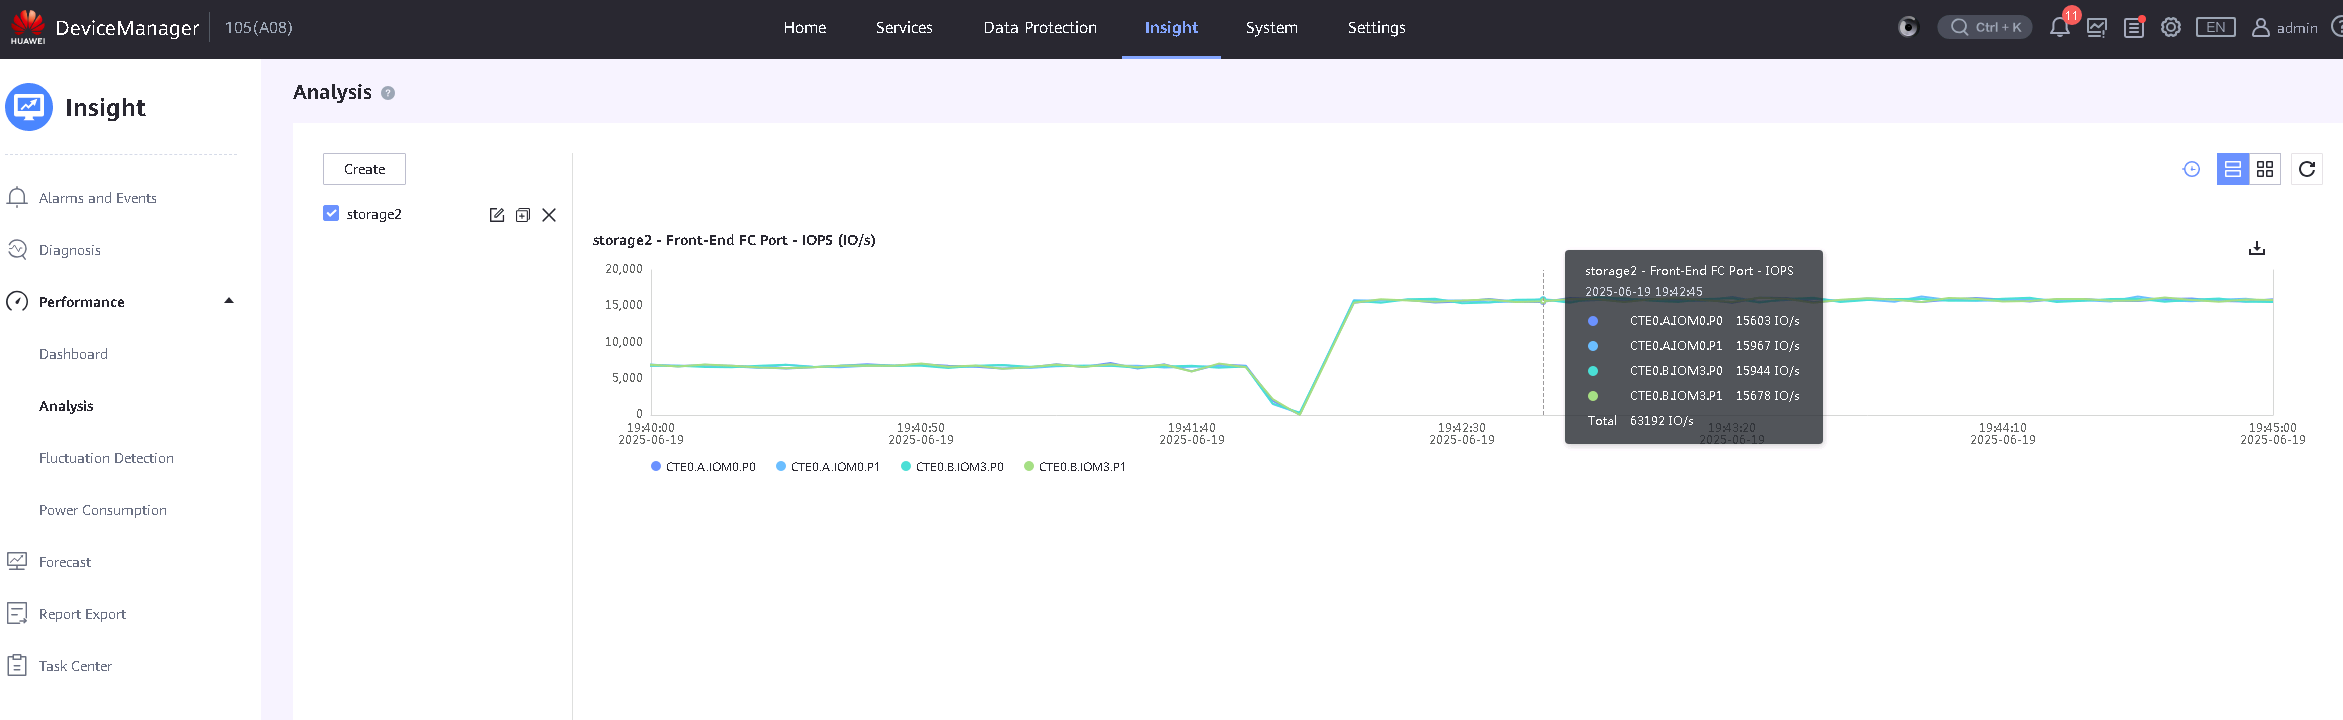Image resolution: width=2343 pixels, height=720 pixels.
Task: Switch to grid layout view
Action: (2265, 169)
